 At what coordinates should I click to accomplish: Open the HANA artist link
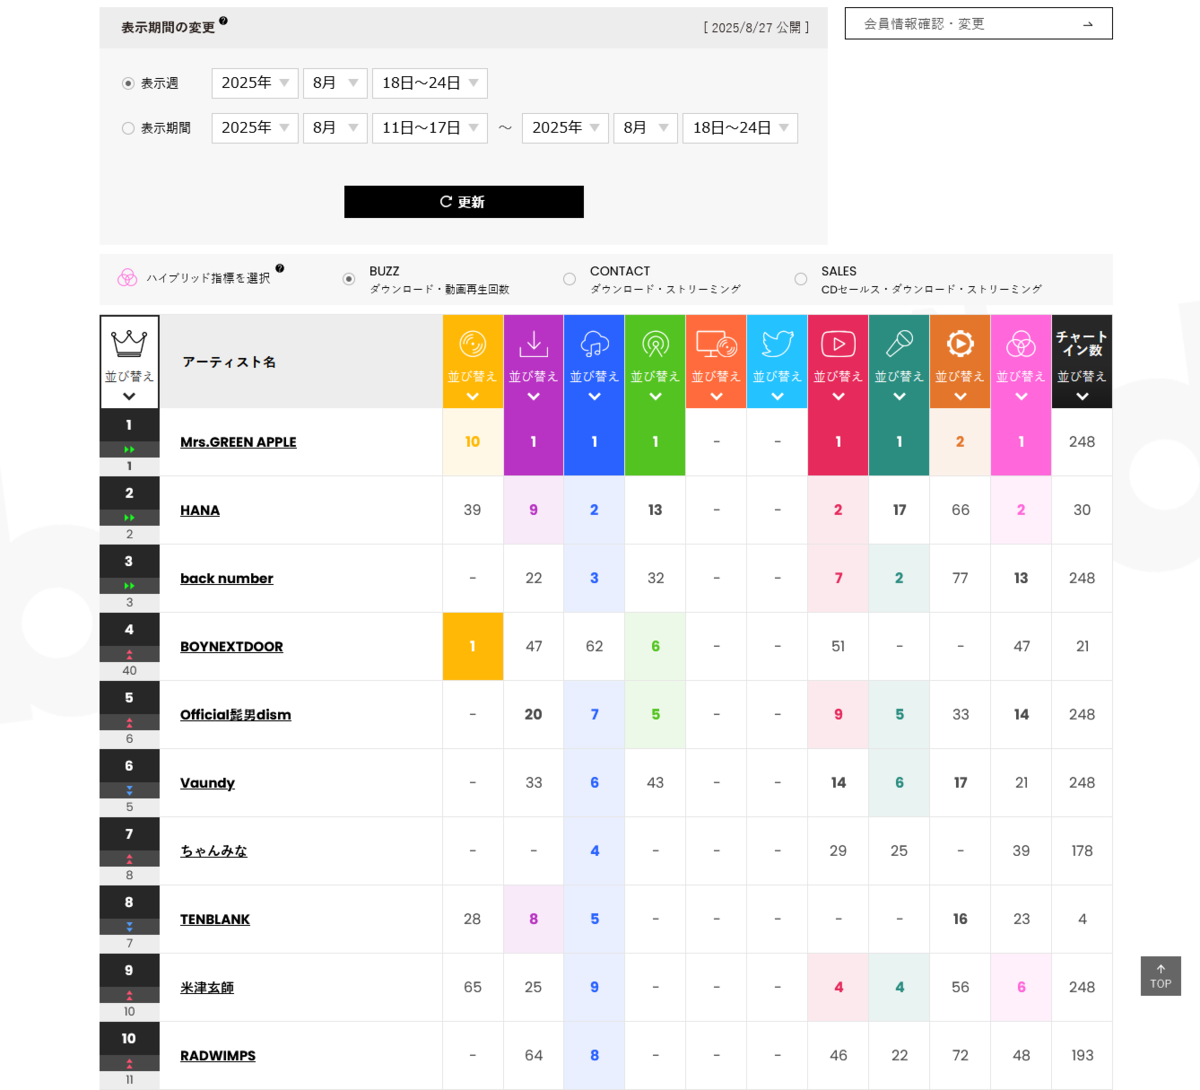(200, 510)
